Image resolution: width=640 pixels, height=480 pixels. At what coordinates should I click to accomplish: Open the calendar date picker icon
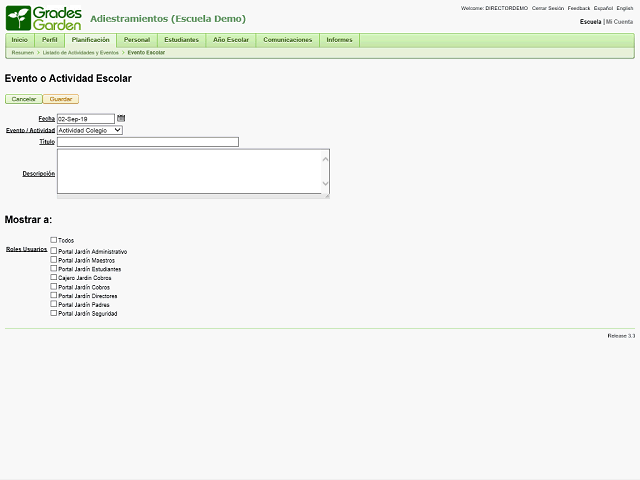click(121, 118)
